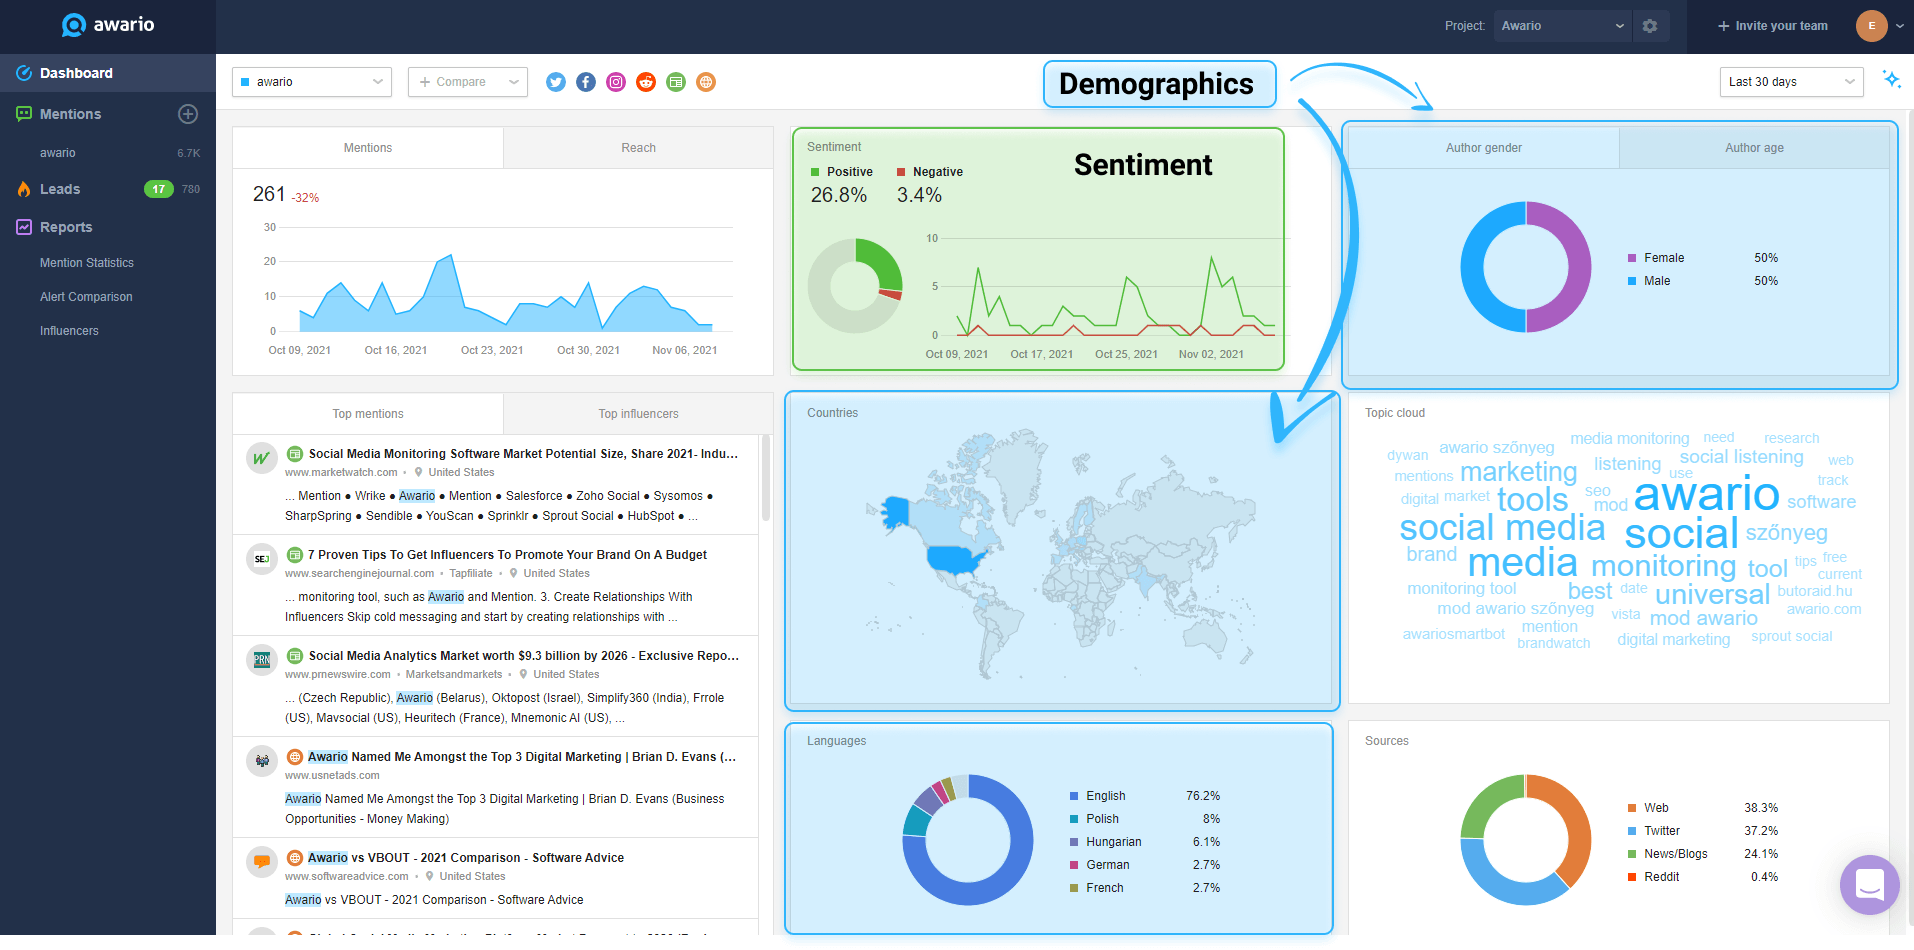Toggle the Web source filter icon

tap(706, 82)
